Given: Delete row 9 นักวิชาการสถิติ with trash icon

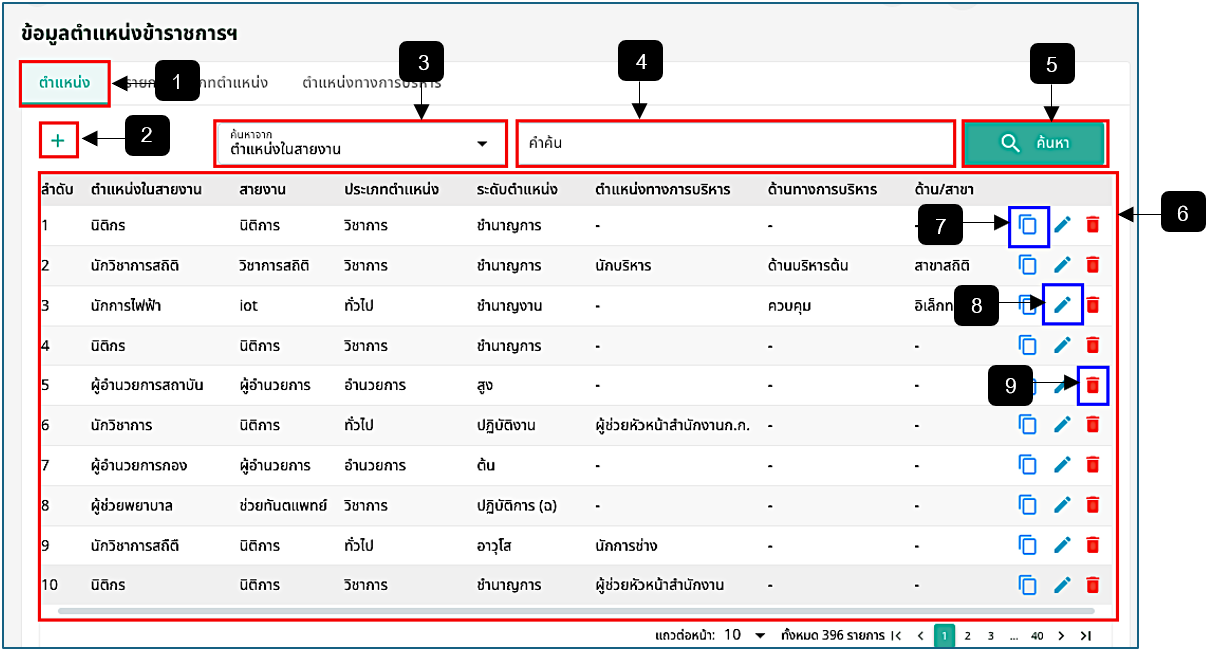Looking at the screenshot, I should 1092,545.
